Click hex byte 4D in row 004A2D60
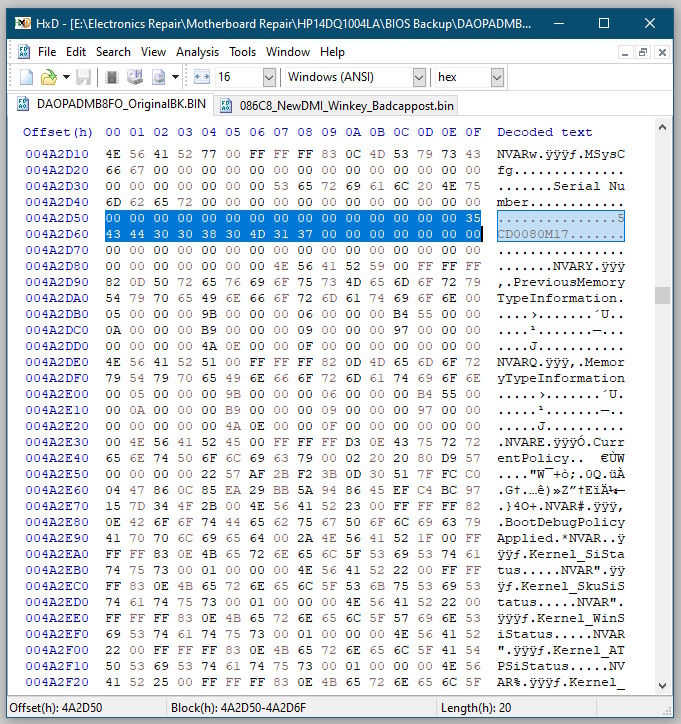 click(257, 234)
